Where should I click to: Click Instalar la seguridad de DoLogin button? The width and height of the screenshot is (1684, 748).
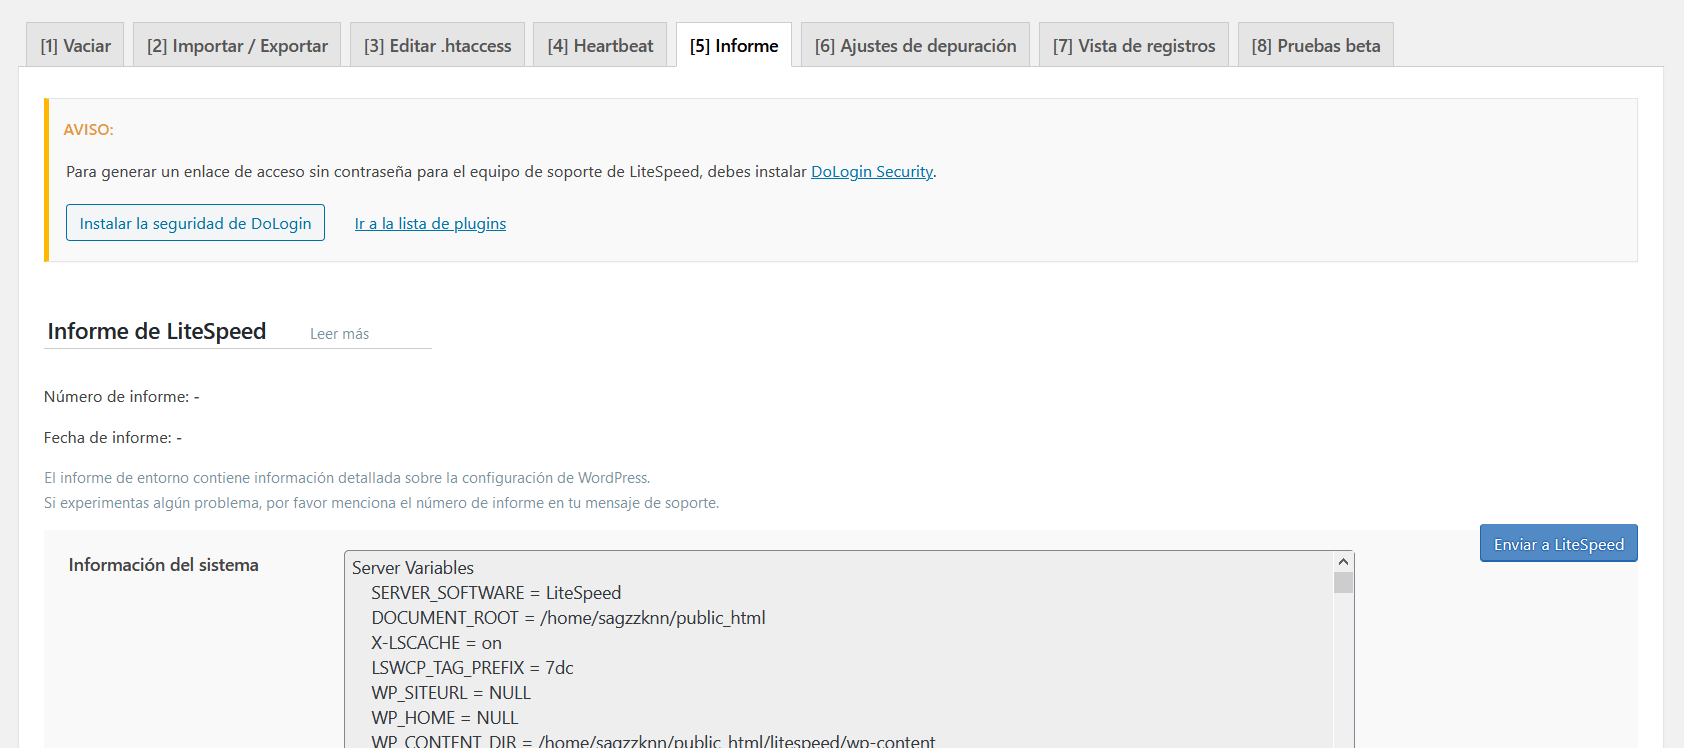coord(195,223)
